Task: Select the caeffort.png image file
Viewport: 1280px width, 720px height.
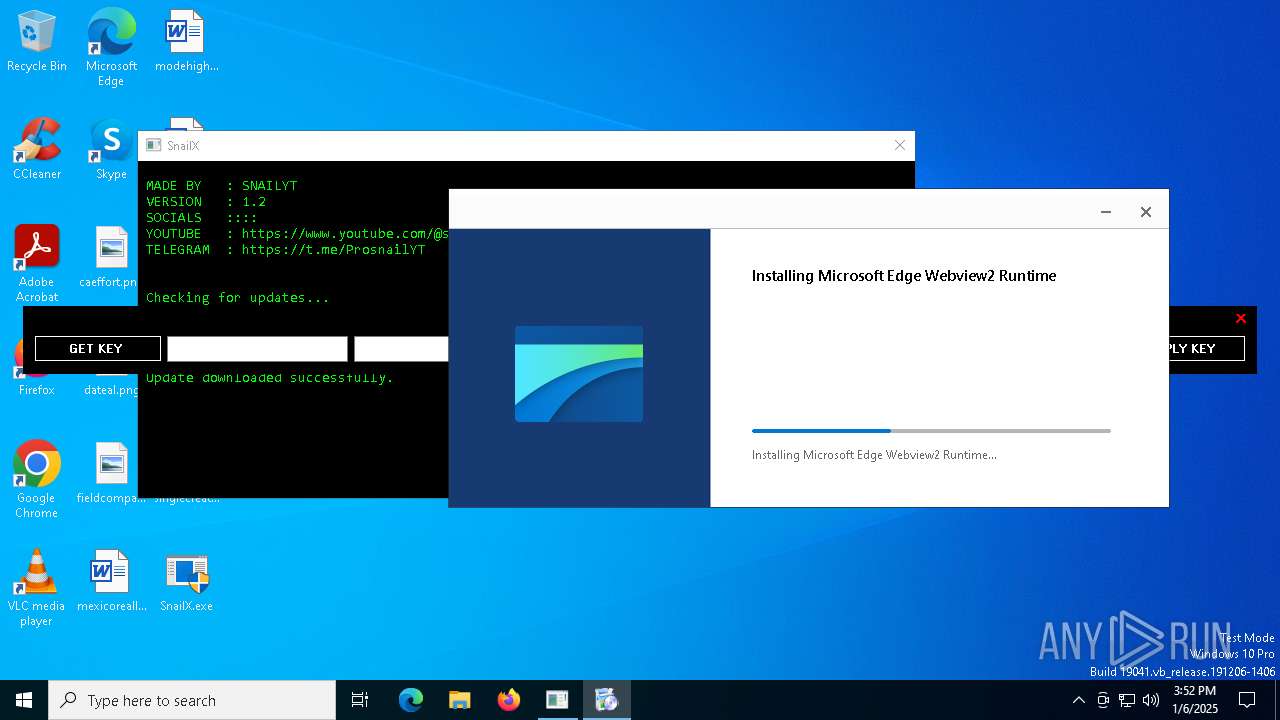Action: (x=110, y=257)
